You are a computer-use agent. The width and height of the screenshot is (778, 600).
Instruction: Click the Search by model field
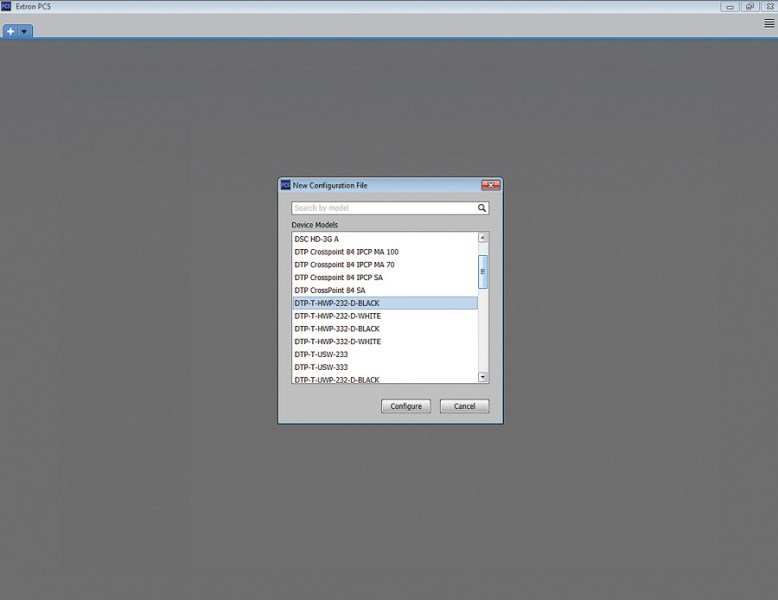[384, 208]
